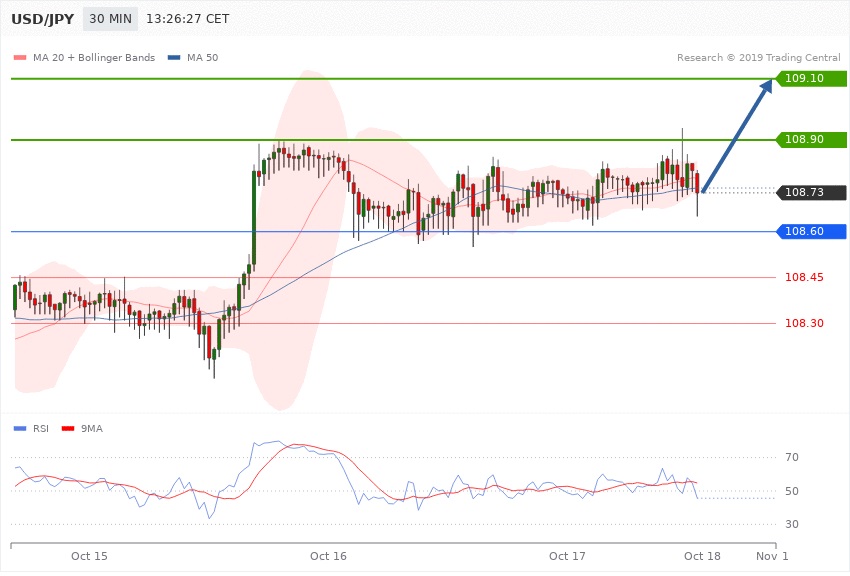Click the blue forecast arrow head
The width and height of the screenshot is (850, 576).
pyautogui.click(x=765, y=90)
